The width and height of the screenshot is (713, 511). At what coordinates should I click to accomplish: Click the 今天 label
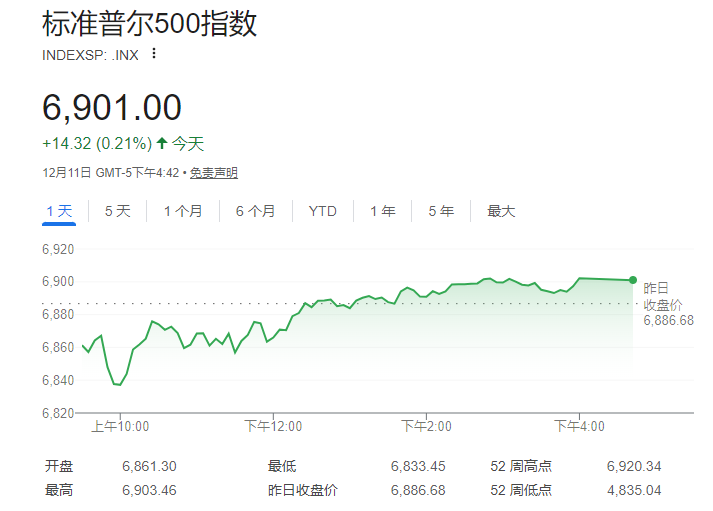[x=188, y=144]
